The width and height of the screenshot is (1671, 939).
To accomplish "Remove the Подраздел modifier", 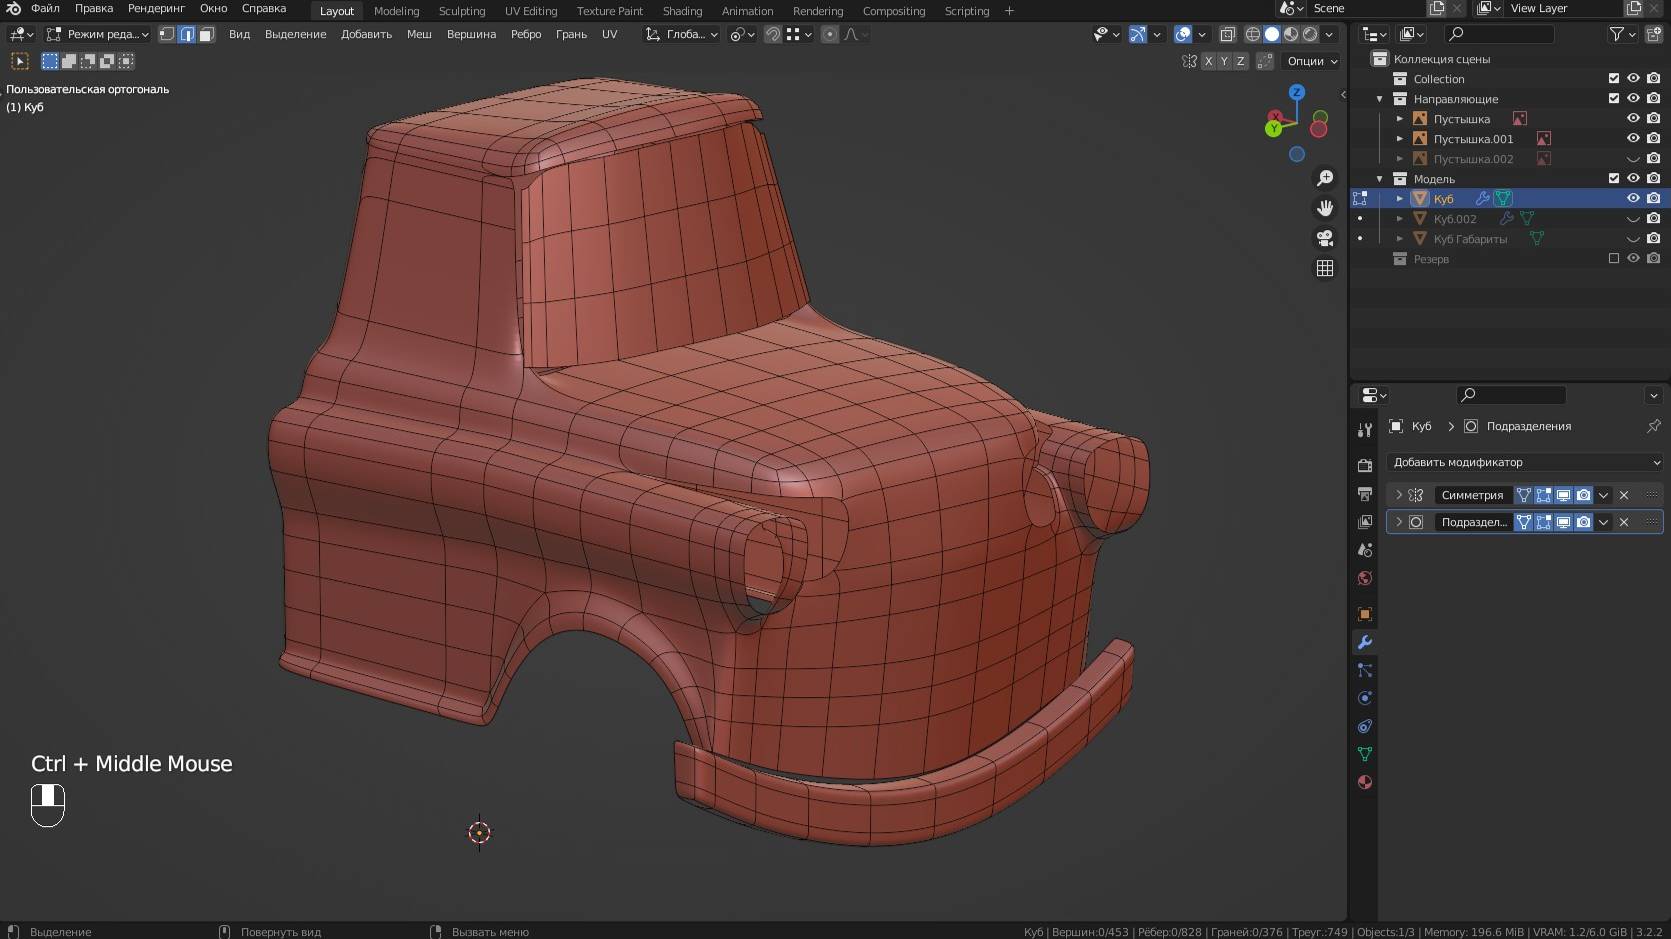I will tap(1624, 522).
